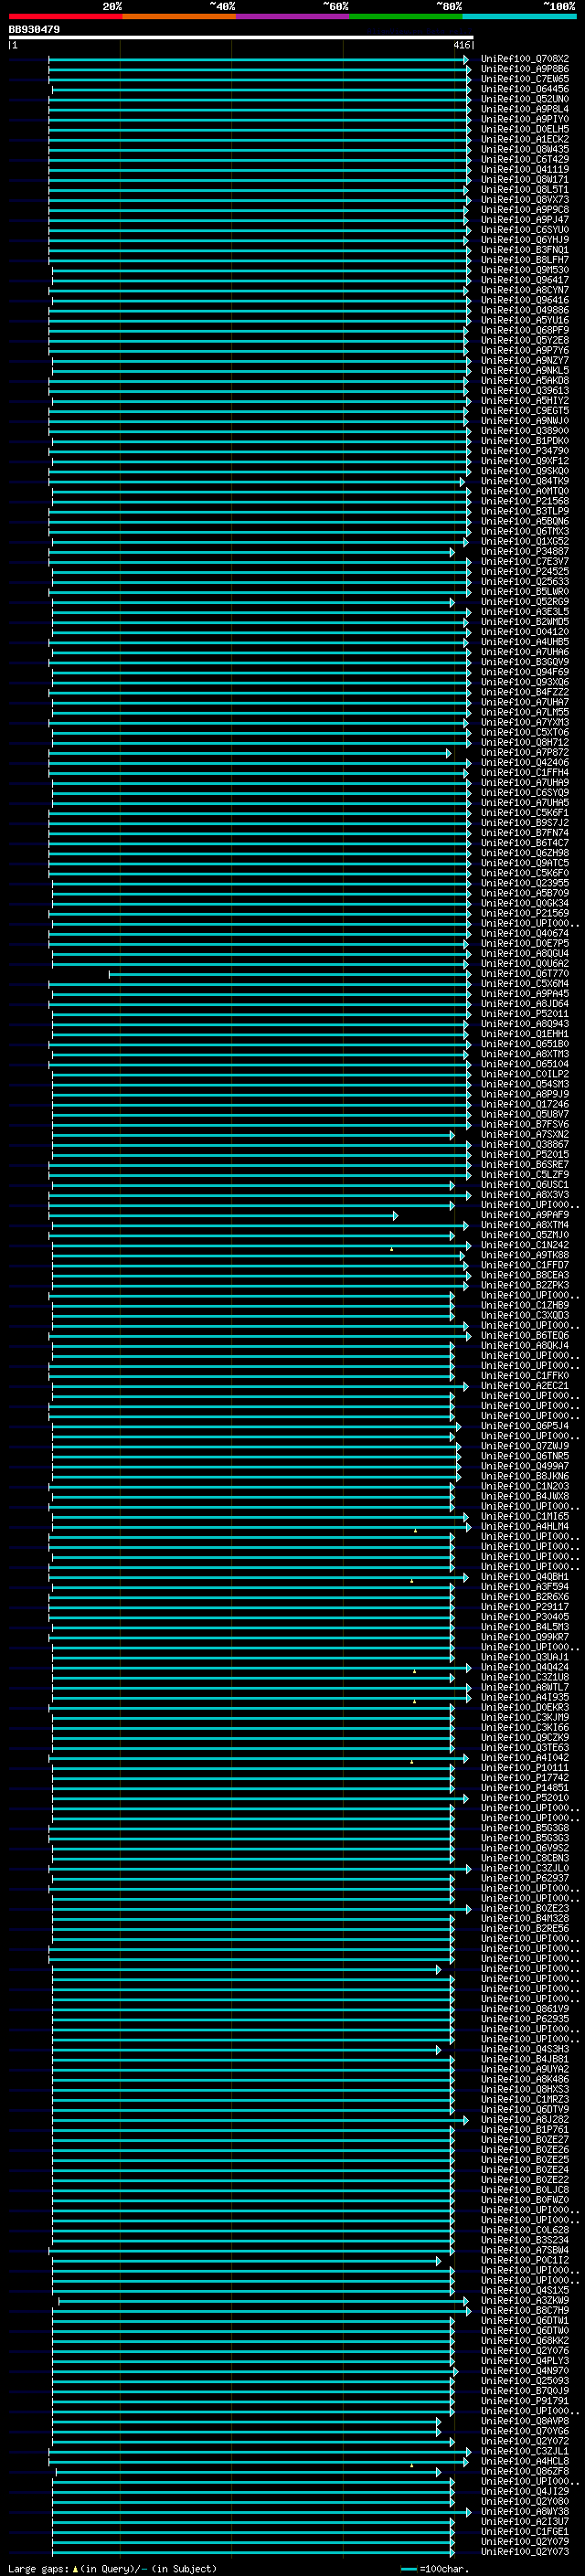The height and width of the screenshot is (2576, 585).
Task: Select hit label UniRef100_P62937
Action: (x=524, y=1878)
